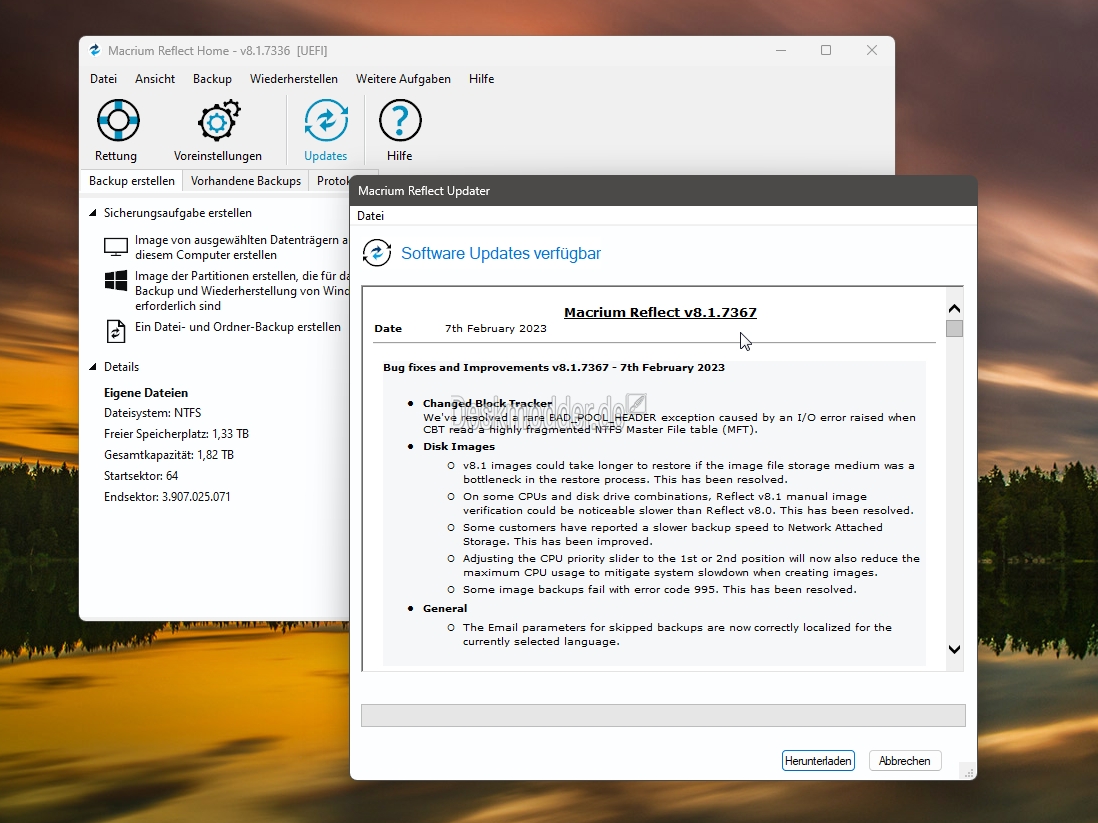Screen dimensions: 1098x823
Task: Open the Weitere Aufgaben menu
Action: pyautogui.click(x=403, y=79)
